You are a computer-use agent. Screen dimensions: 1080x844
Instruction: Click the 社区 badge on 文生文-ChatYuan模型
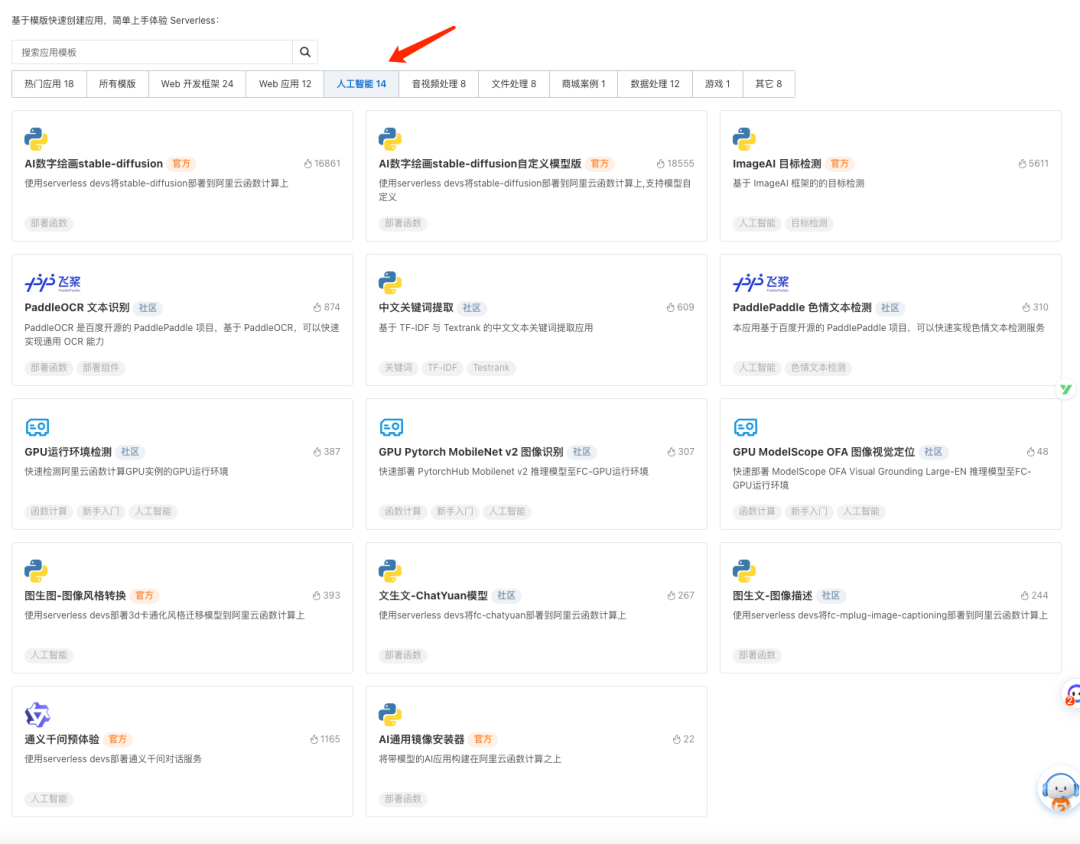click(508, 595)
